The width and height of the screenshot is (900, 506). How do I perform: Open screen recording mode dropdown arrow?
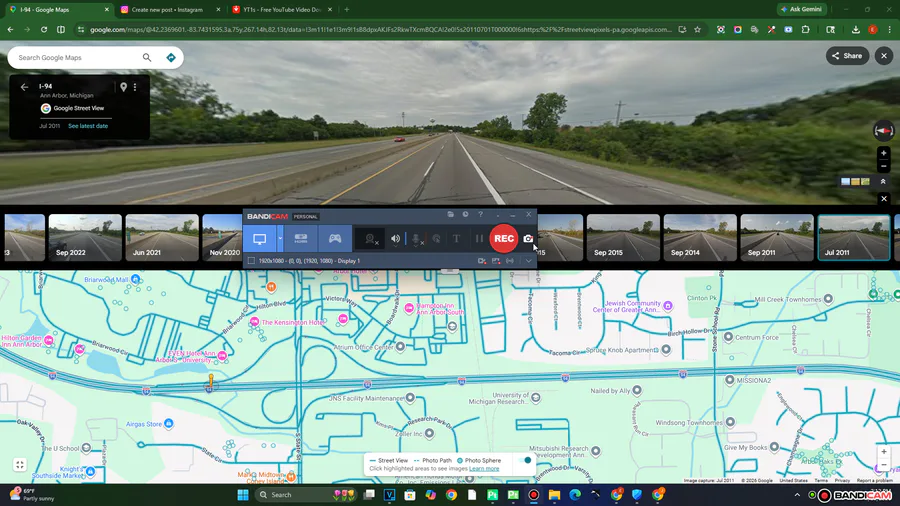tap(280, 239)
